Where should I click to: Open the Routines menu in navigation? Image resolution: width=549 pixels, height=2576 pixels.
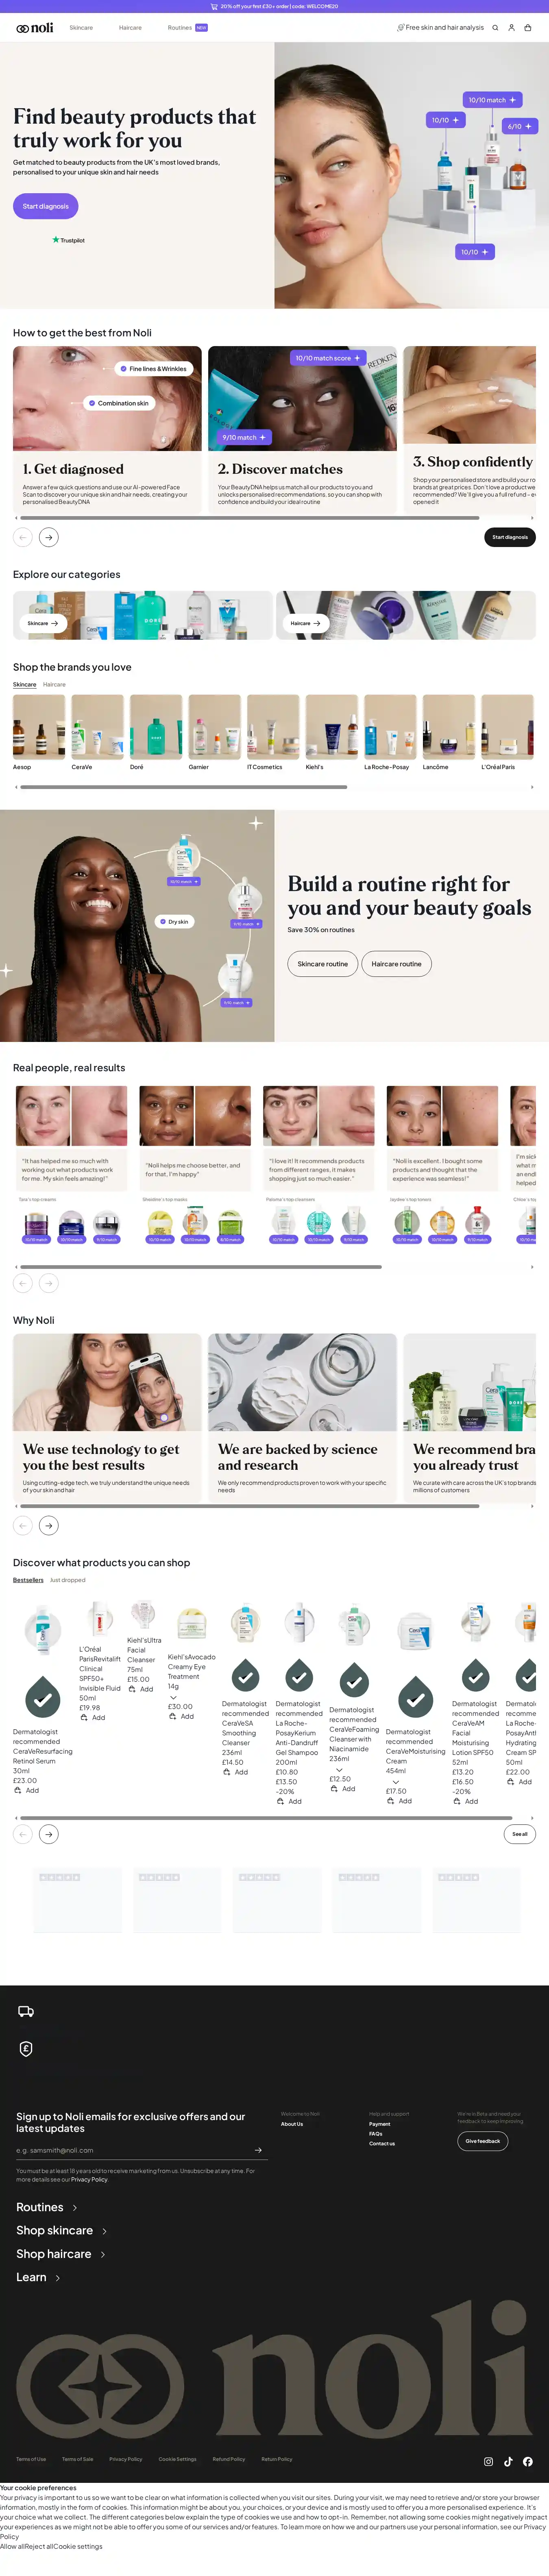point(180,28)
